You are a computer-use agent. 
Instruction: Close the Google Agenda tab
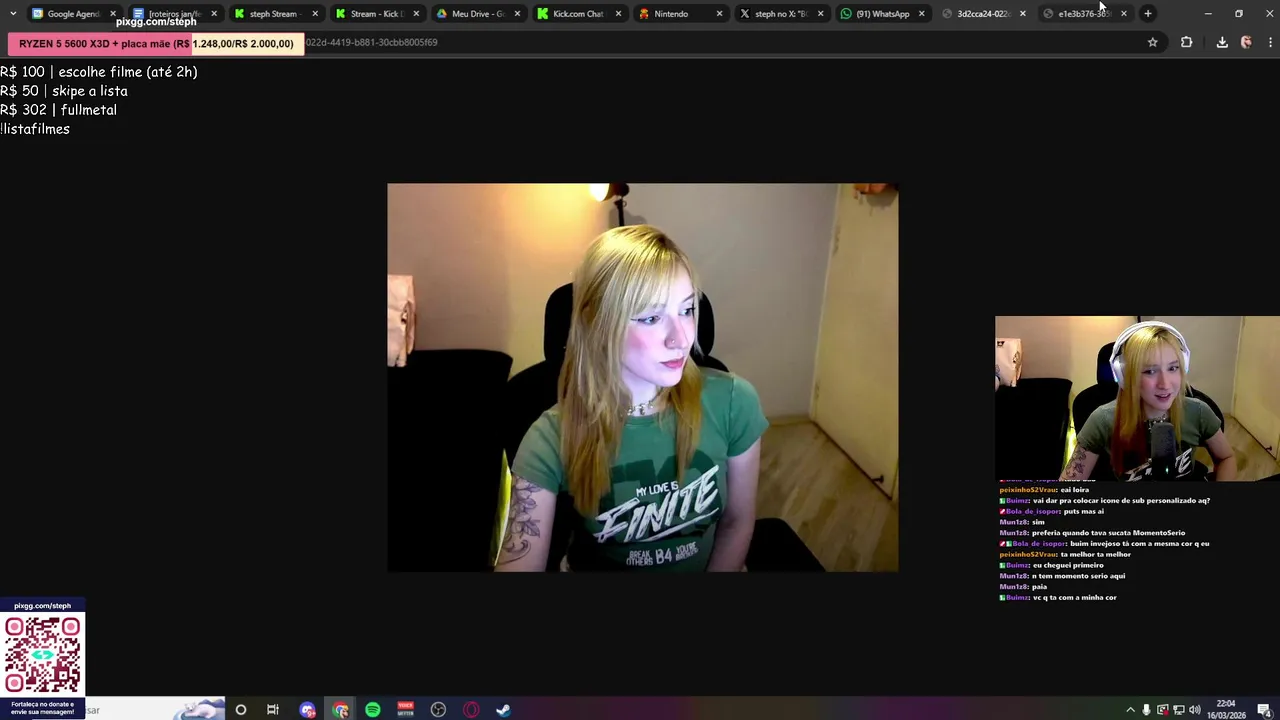[x=113, y=14]
